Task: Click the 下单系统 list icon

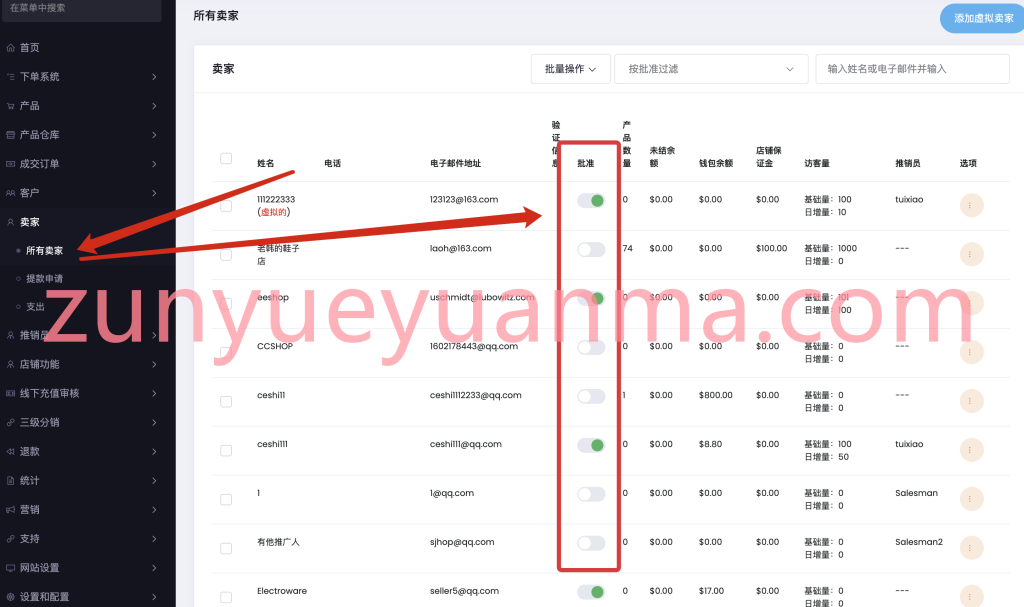Action: (x=10, y=76)
